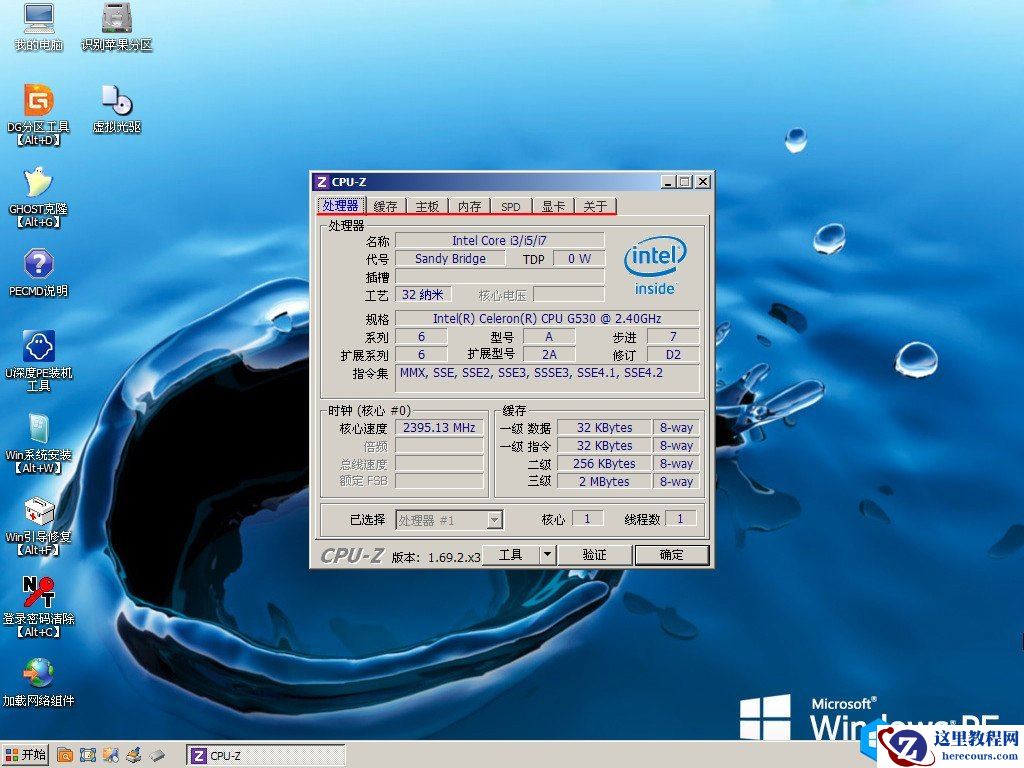
Task: Confirm with the 确定 button
Action: pos(672,554)
